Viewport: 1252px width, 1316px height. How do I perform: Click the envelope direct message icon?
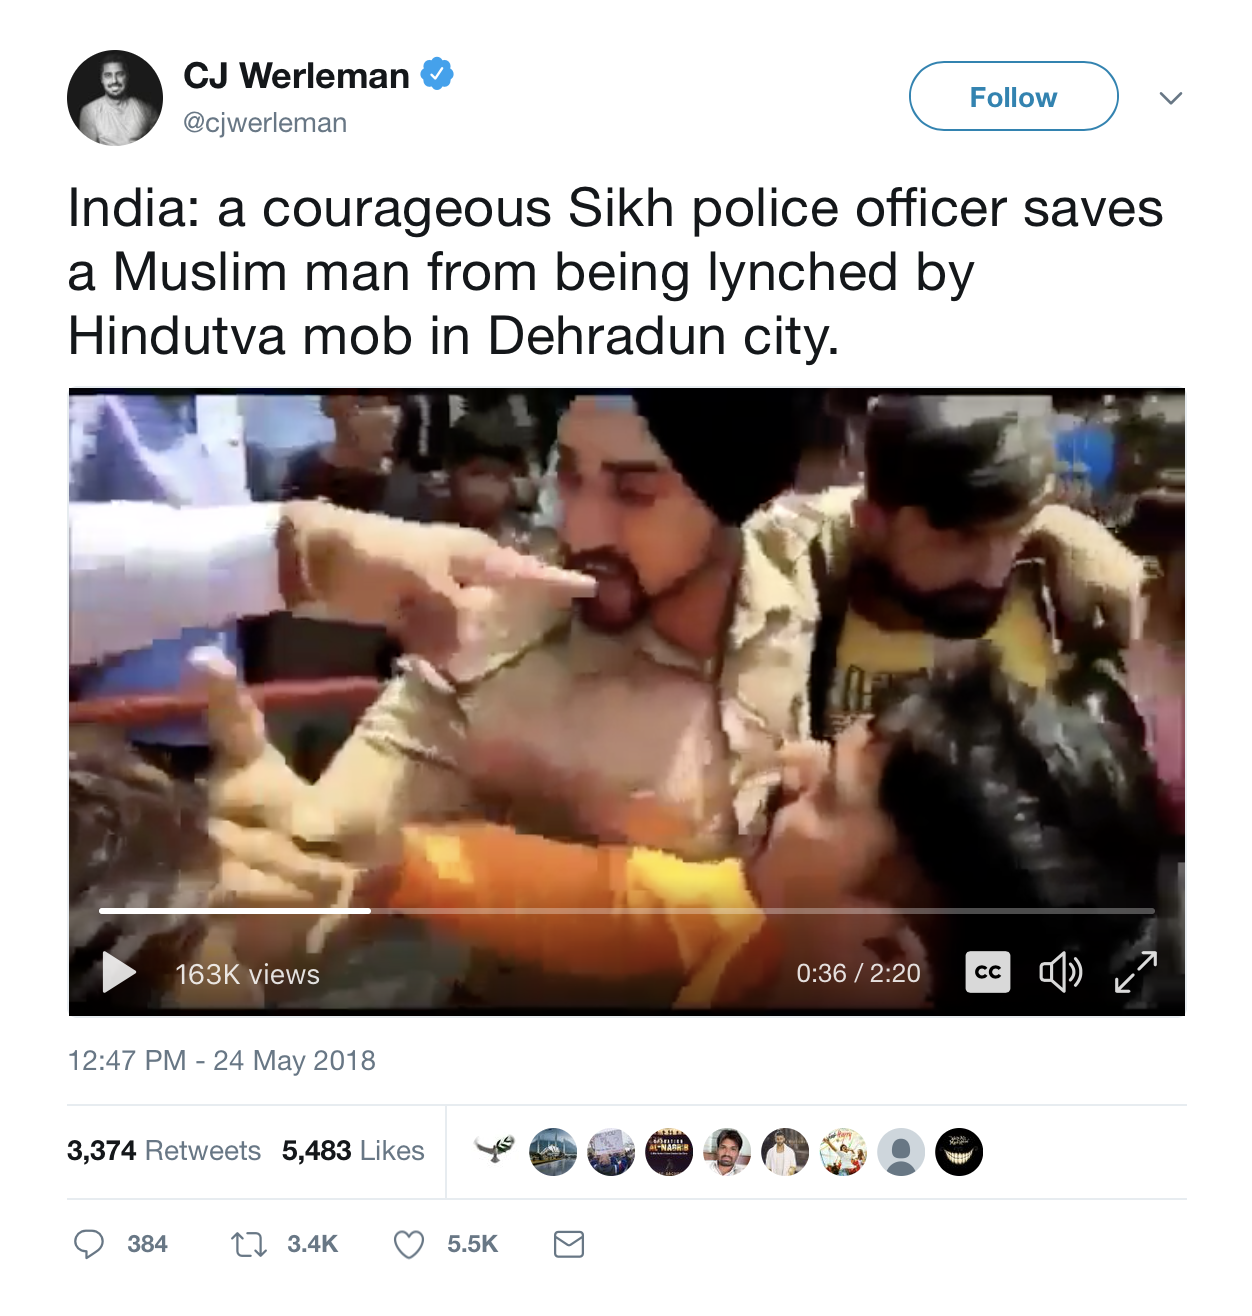(569, 1244)
